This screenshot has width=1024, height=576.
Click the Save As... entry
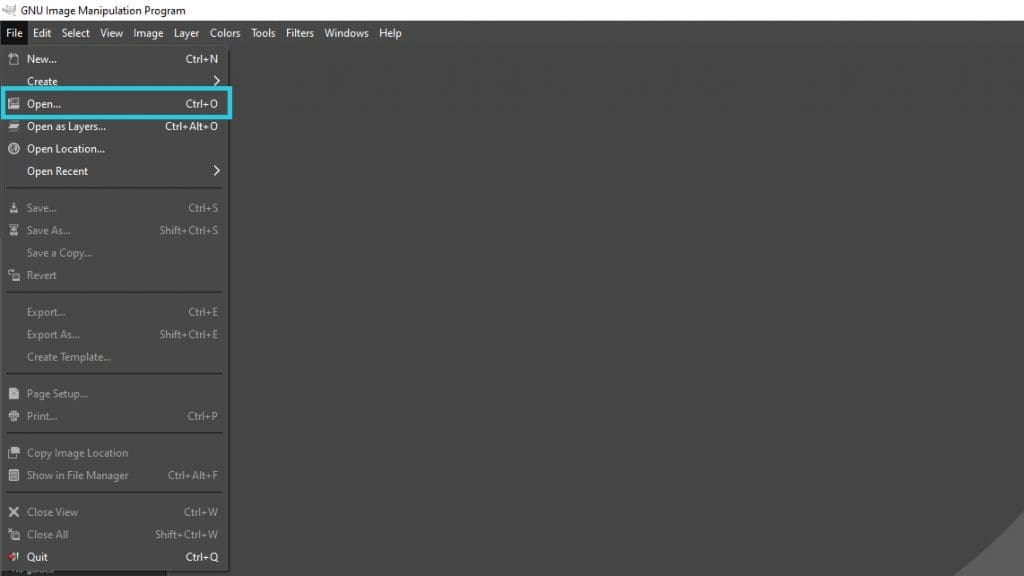pos(114,230)
